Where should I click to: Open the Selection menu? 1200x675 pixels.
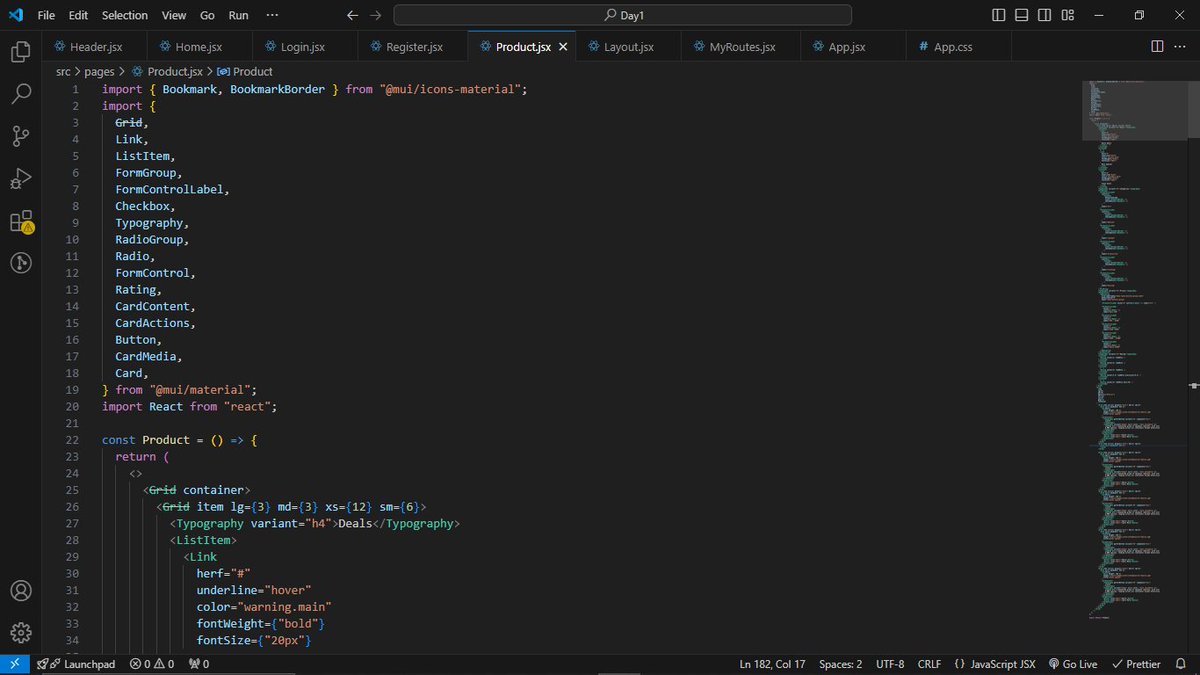pyautogui.click(x=124, y=15)
